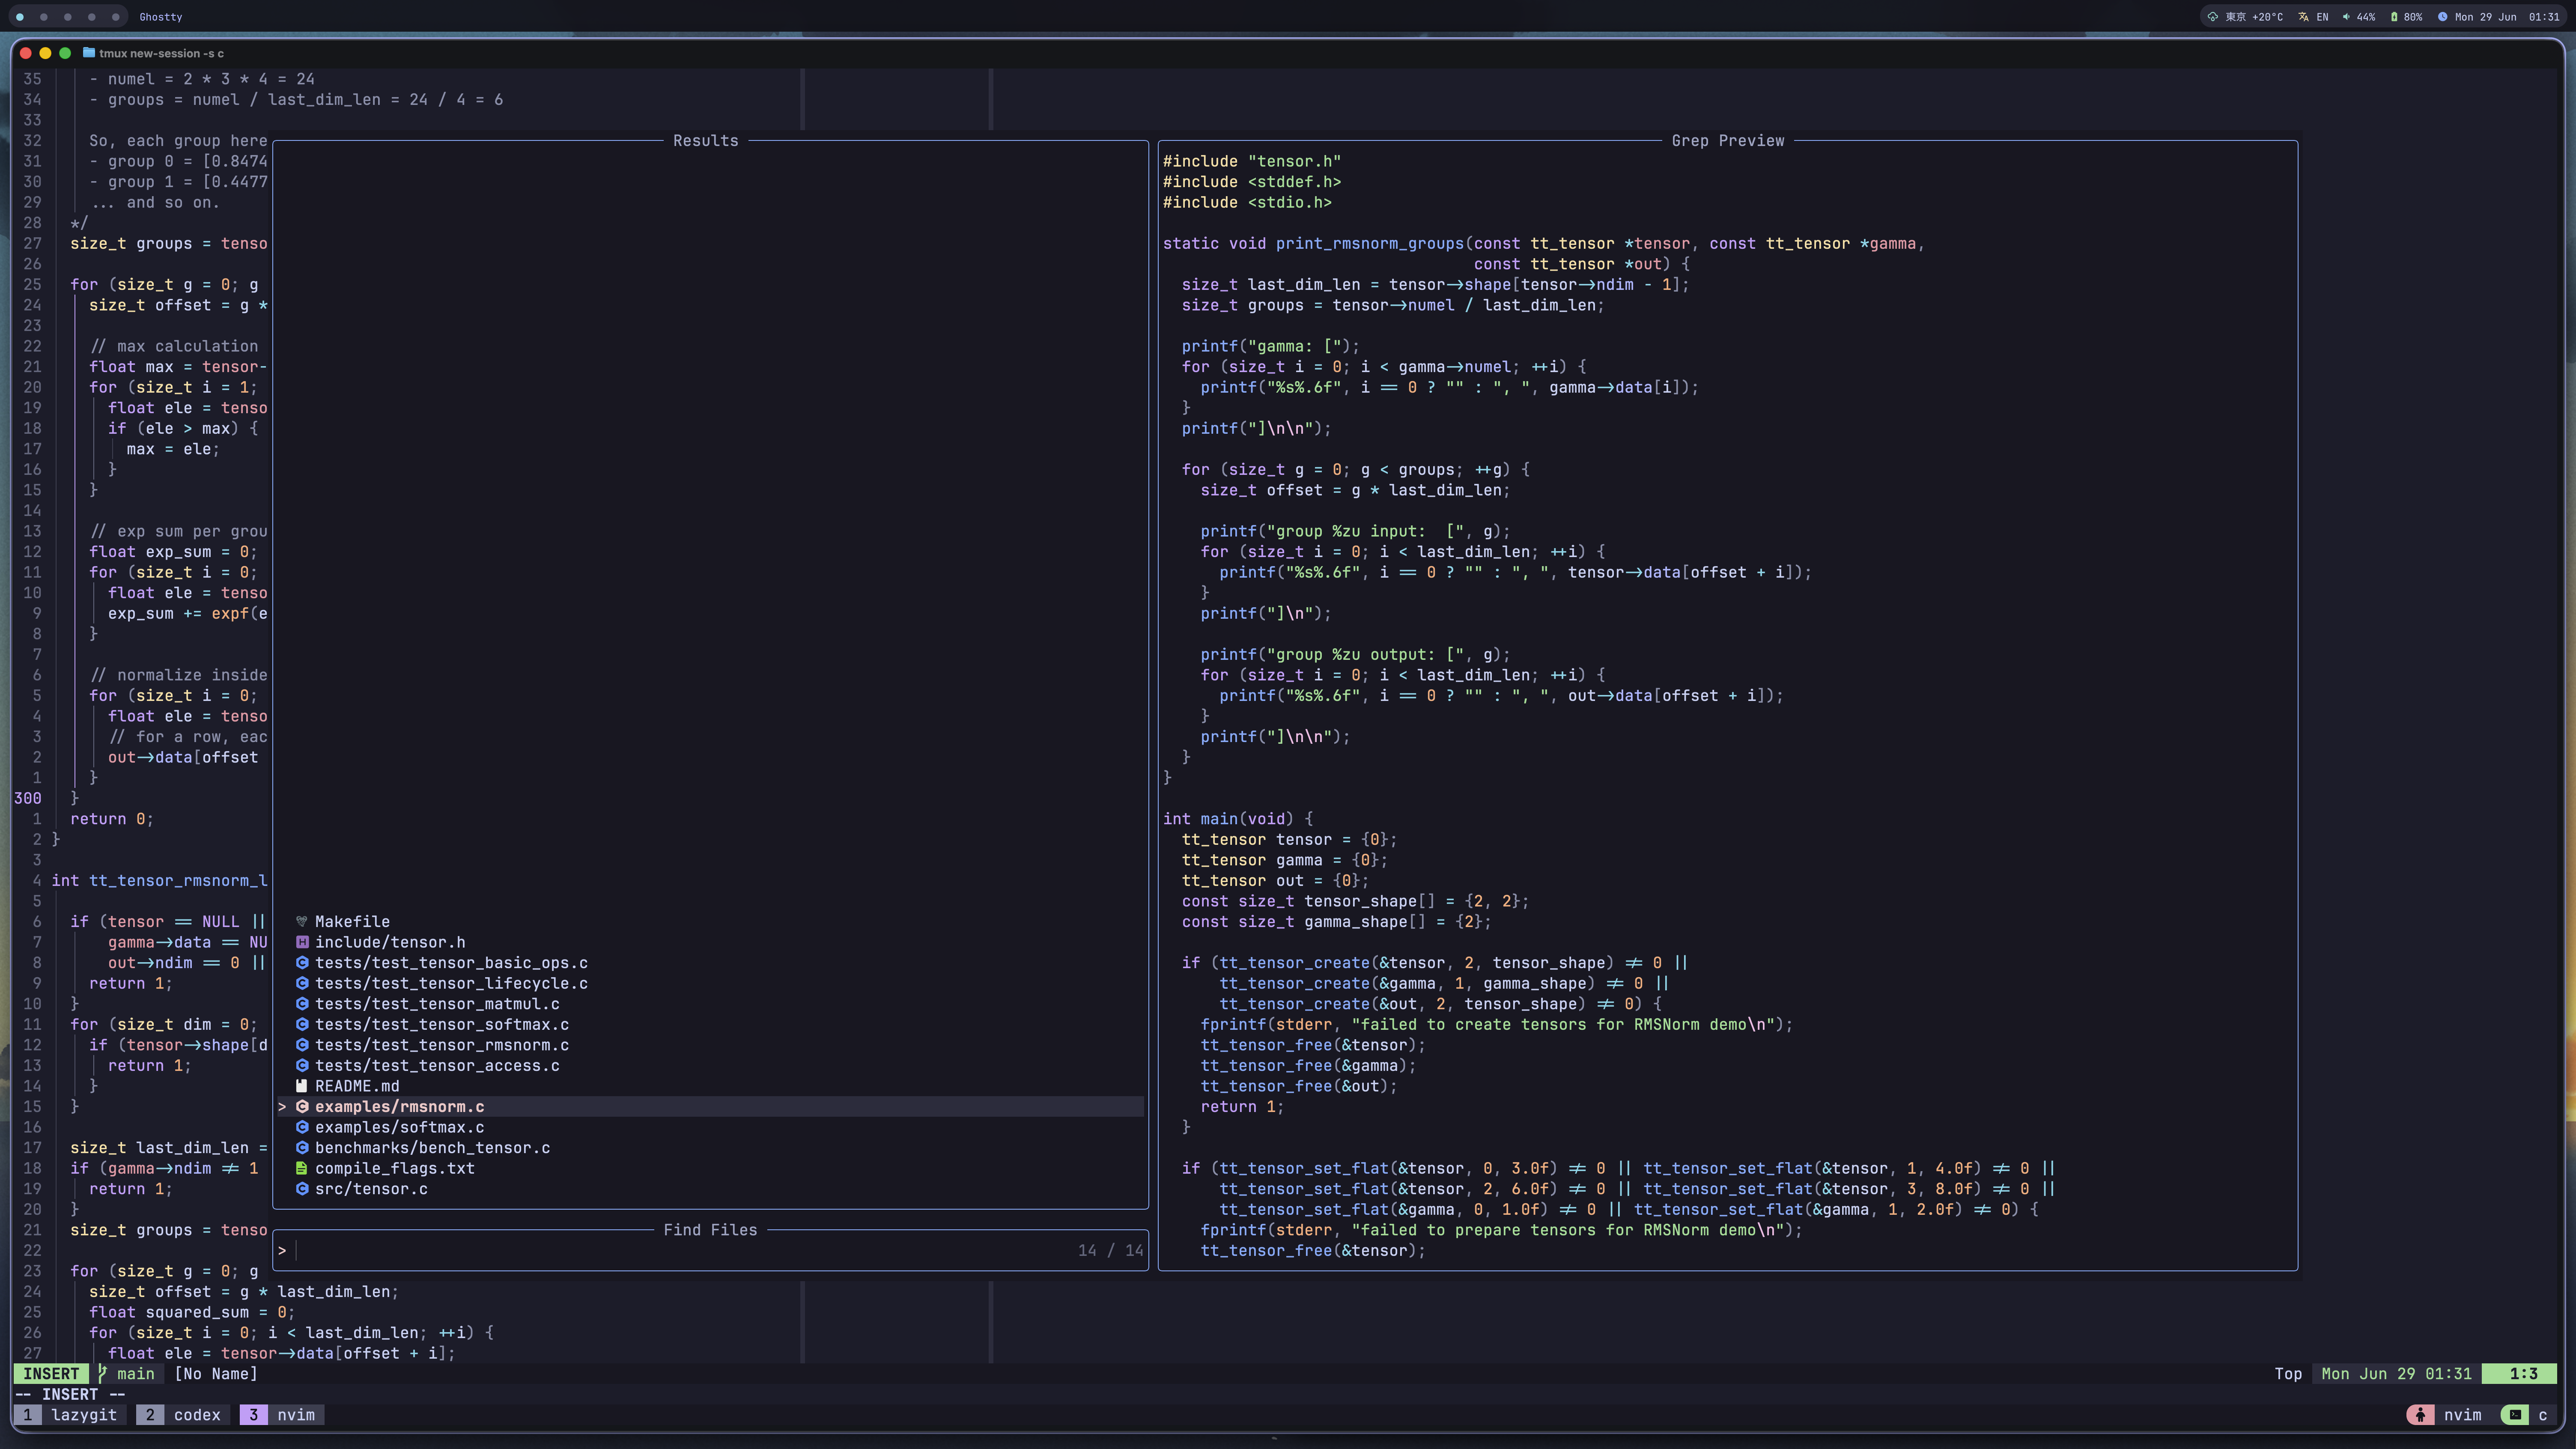Click the volume 44% indicator
This screenshot has width=2576, height=1449.
click(x=2359, y=17)
